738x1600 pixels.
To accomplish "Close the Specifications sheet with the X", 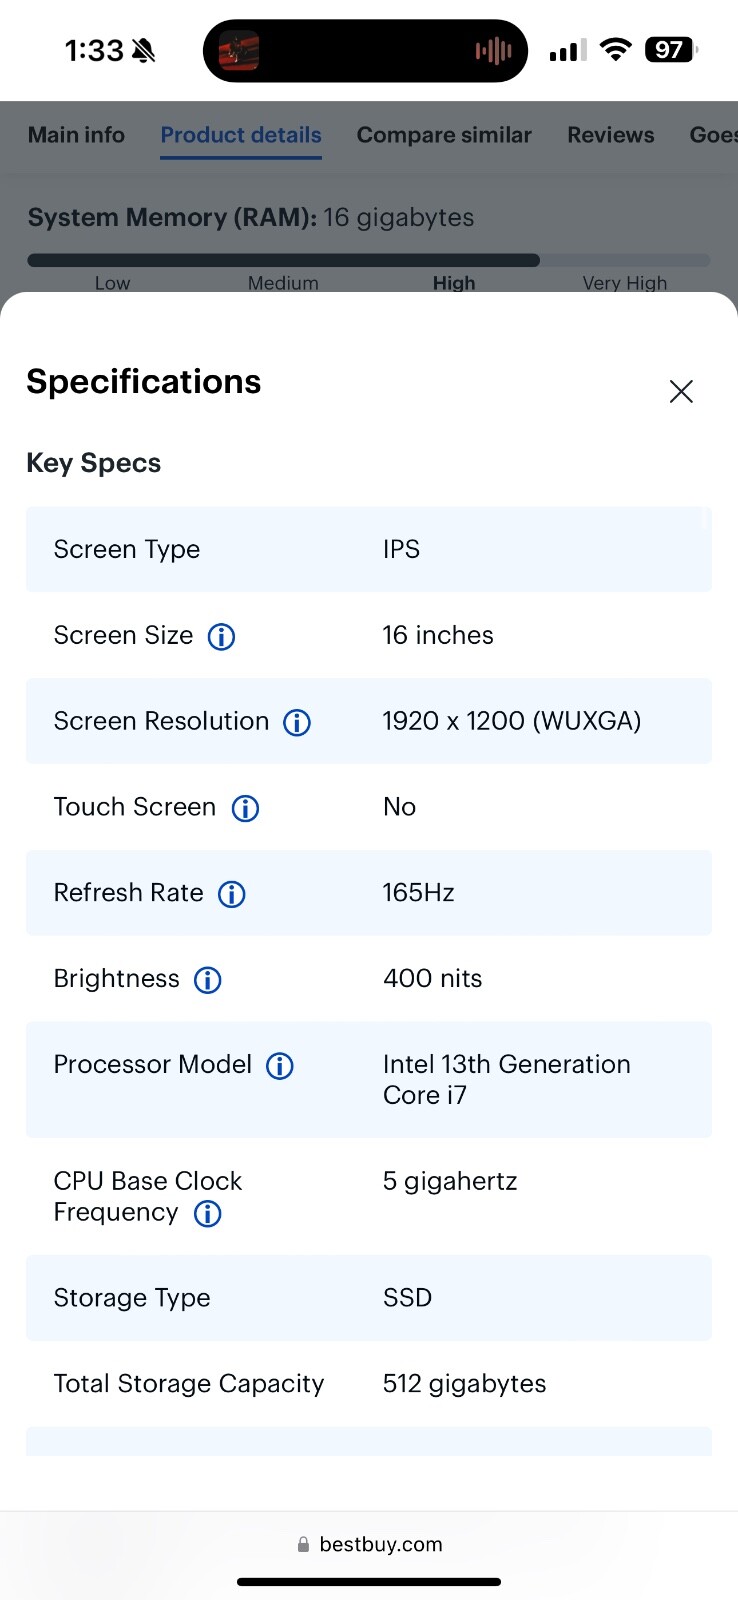I will (x=681, y=391).
